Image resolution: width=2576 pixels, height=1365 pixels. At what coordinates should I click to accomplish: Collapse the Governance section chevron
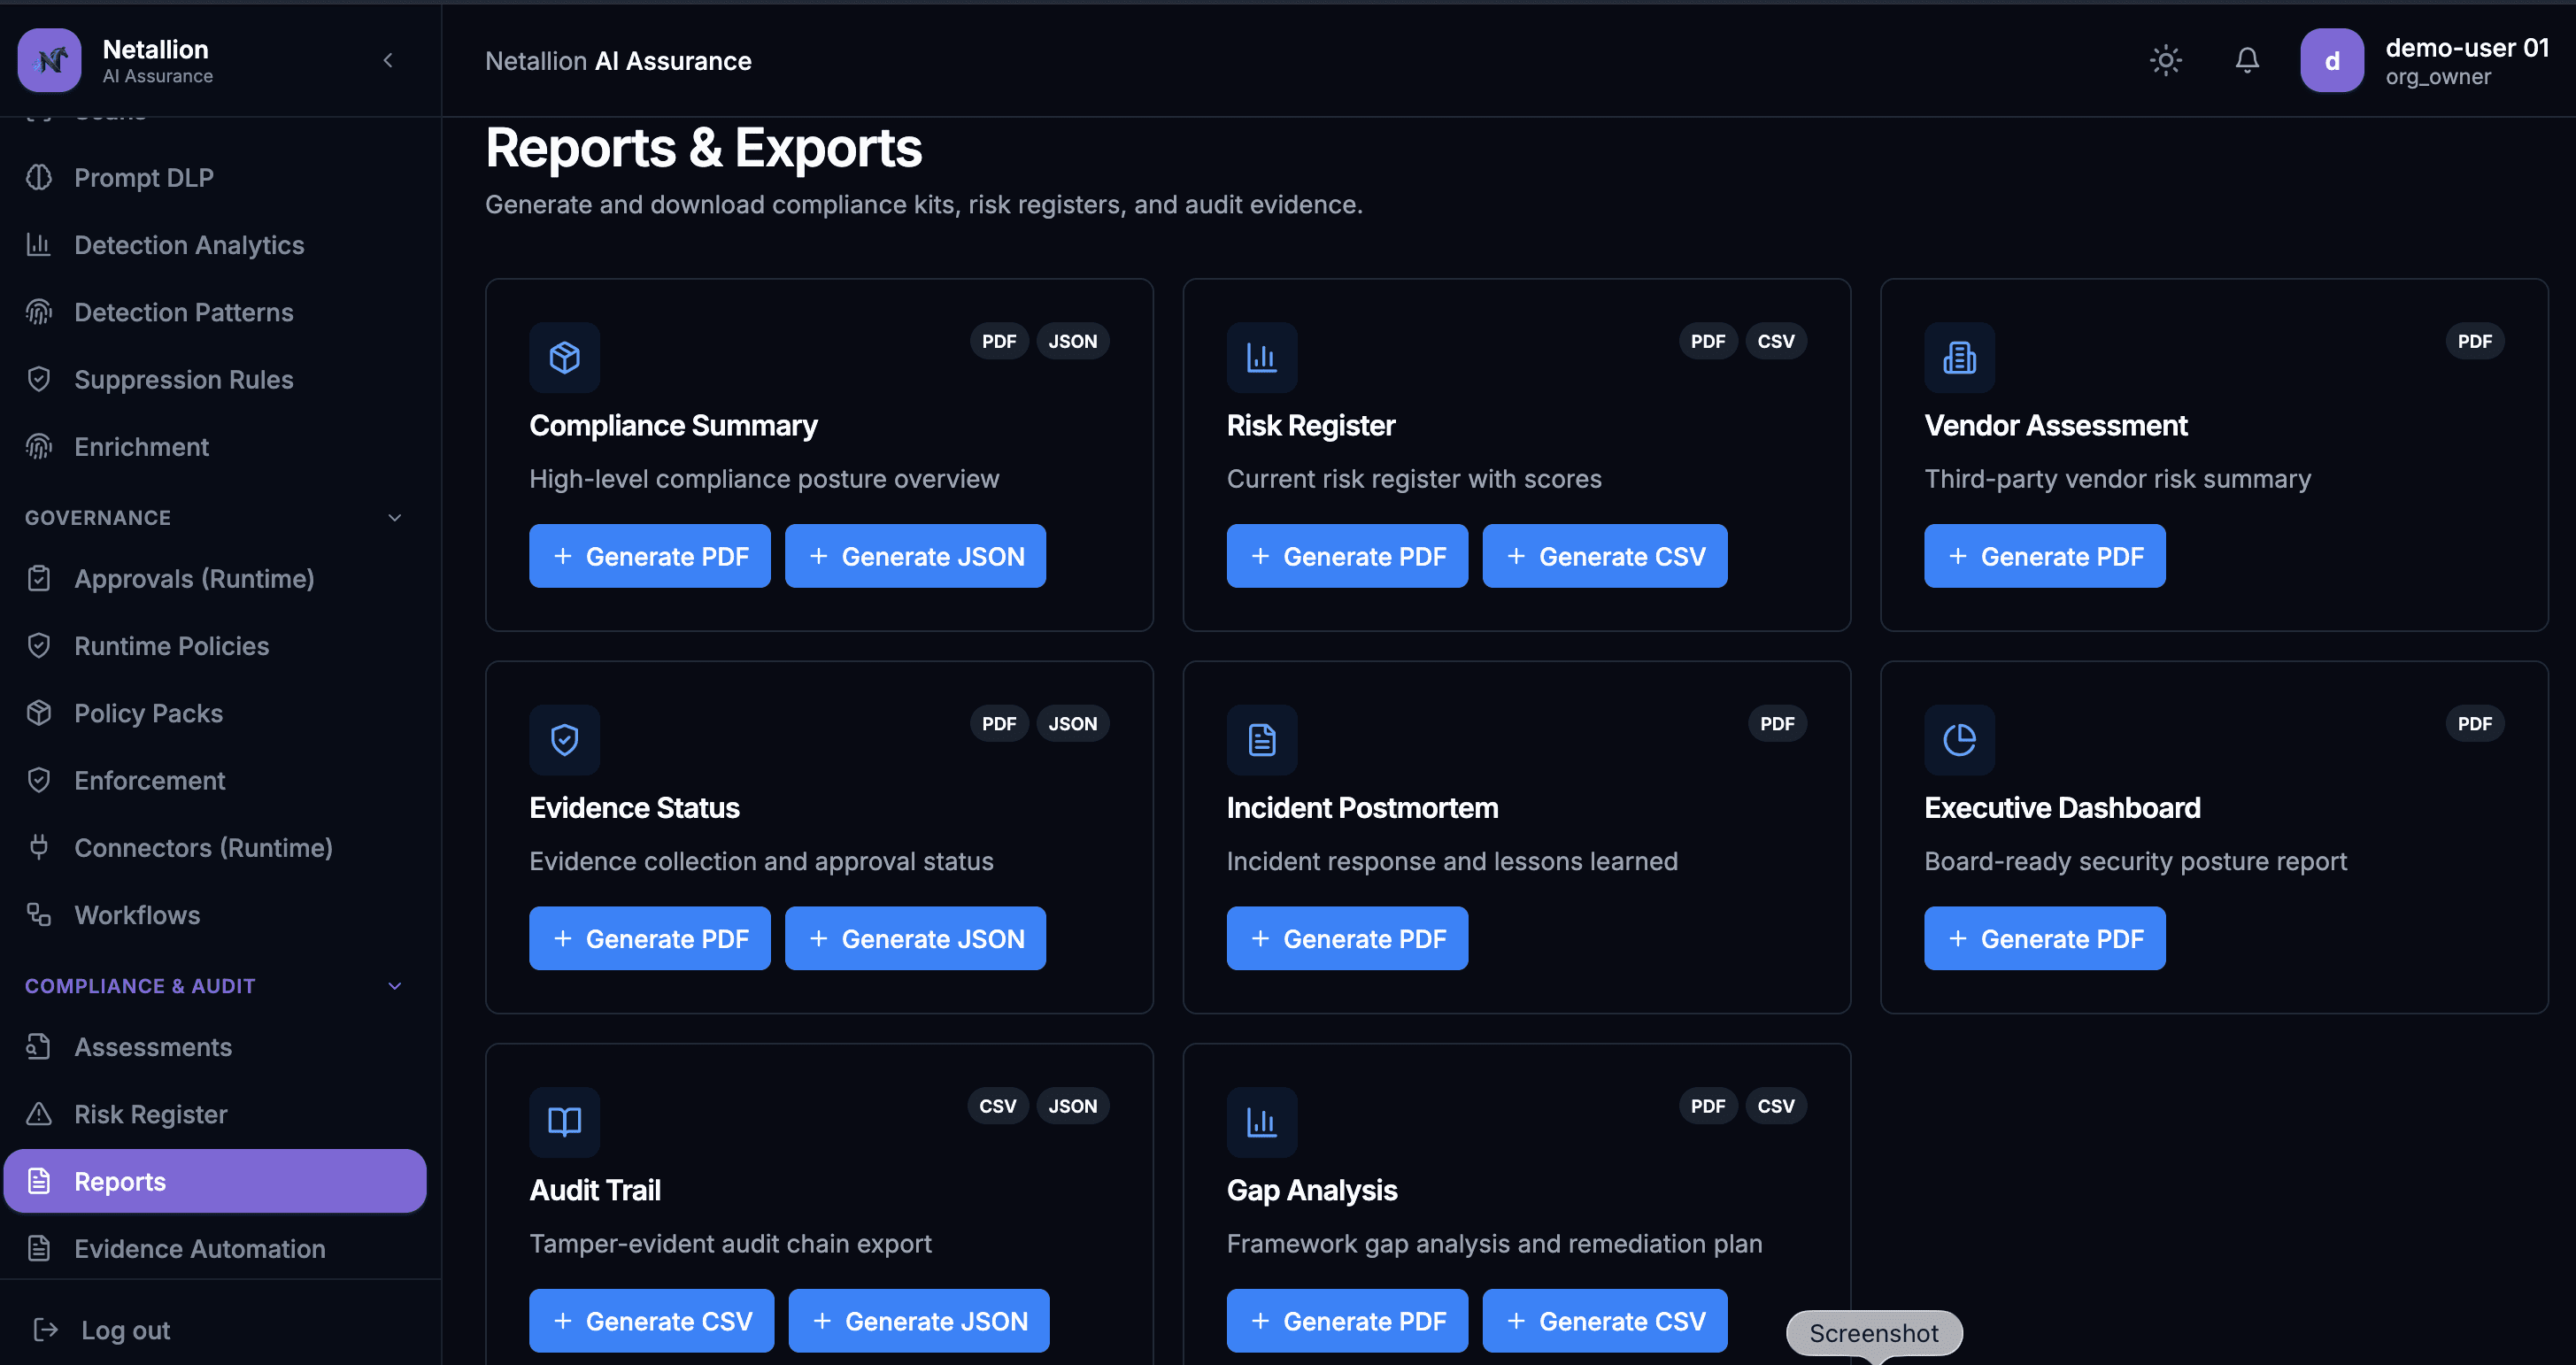(395, 517)
